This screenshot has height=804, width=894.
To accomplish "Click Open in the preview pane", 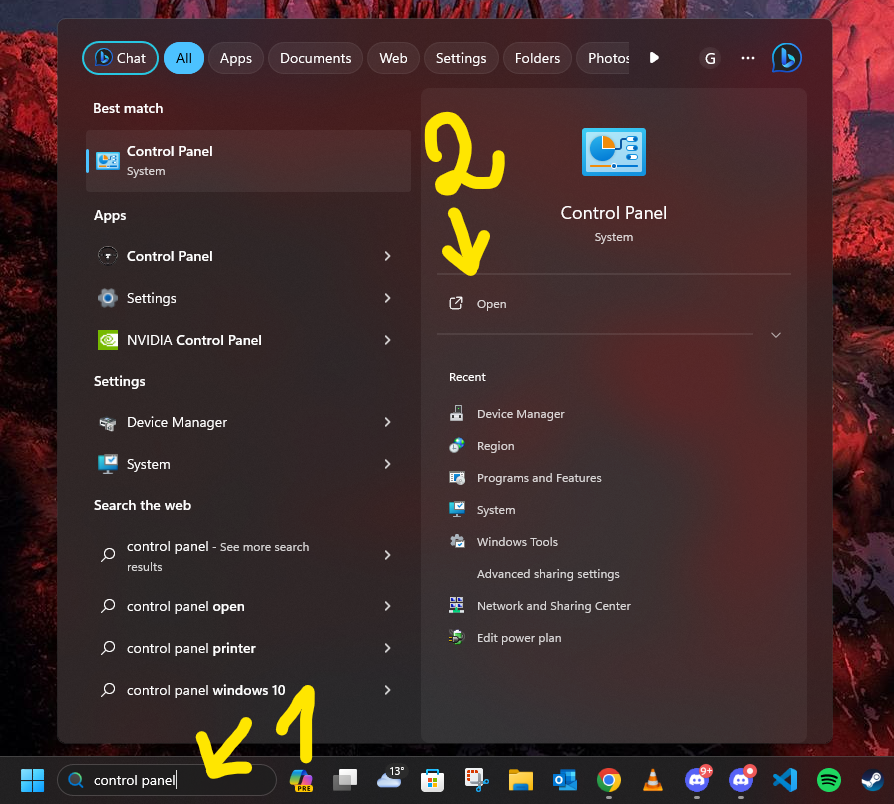I will (613, 304).
